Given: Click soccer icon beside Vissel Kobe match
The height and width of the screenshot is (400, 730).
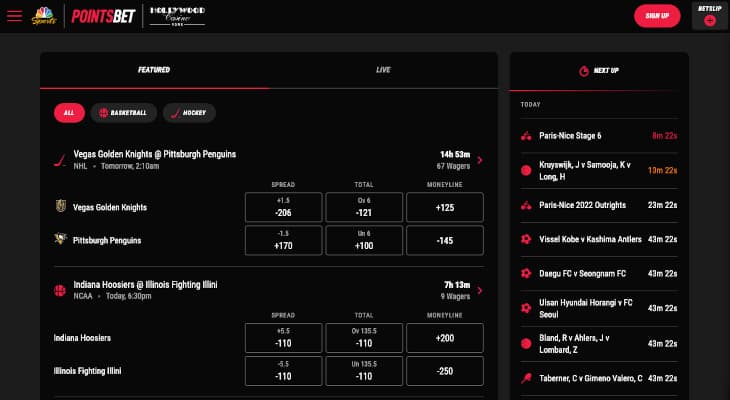Looking at the screenshot, I should [526, 239].
